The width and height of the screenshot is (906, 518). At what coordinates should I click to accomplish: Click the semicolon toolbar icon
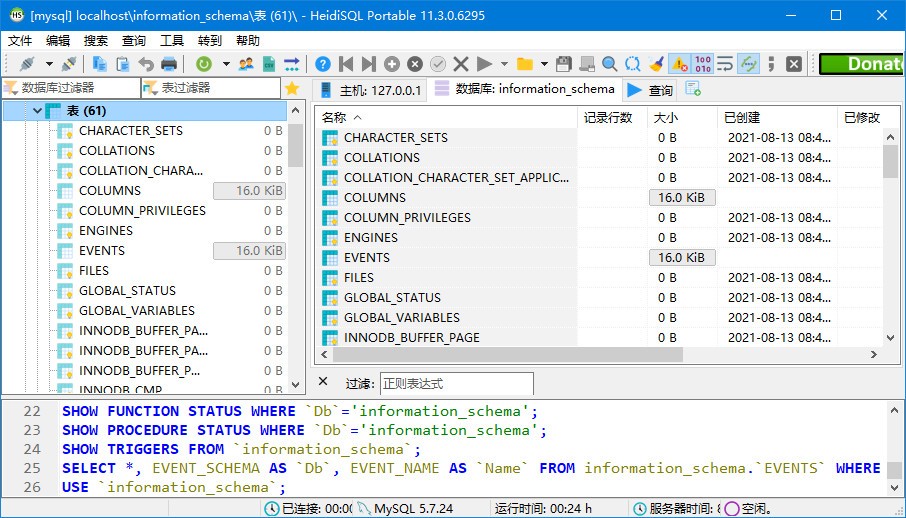[x=771, y=64]
